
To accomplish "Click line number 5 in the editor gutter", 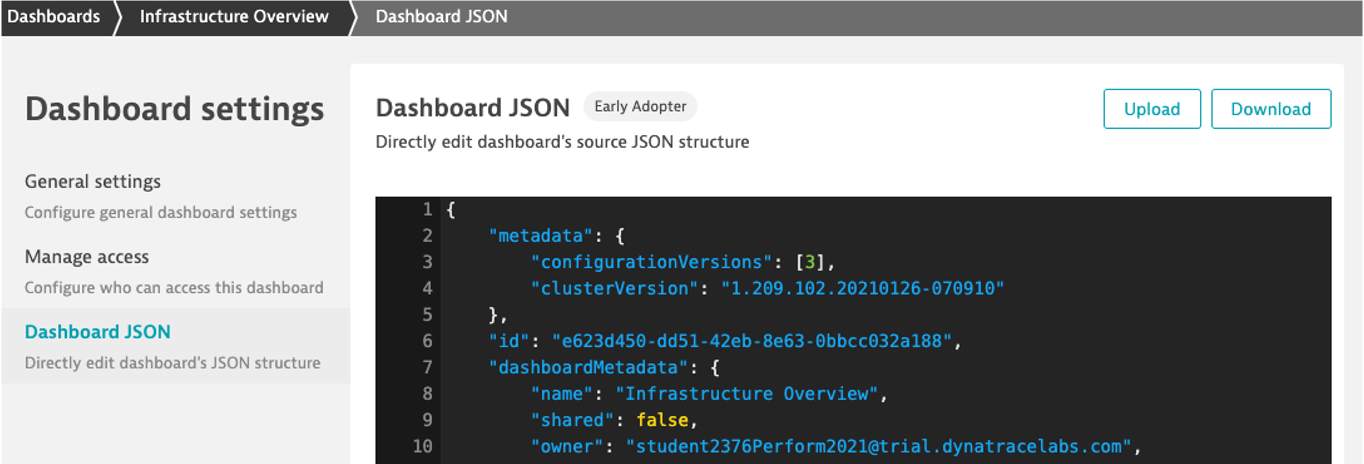I will click(427, 315).
